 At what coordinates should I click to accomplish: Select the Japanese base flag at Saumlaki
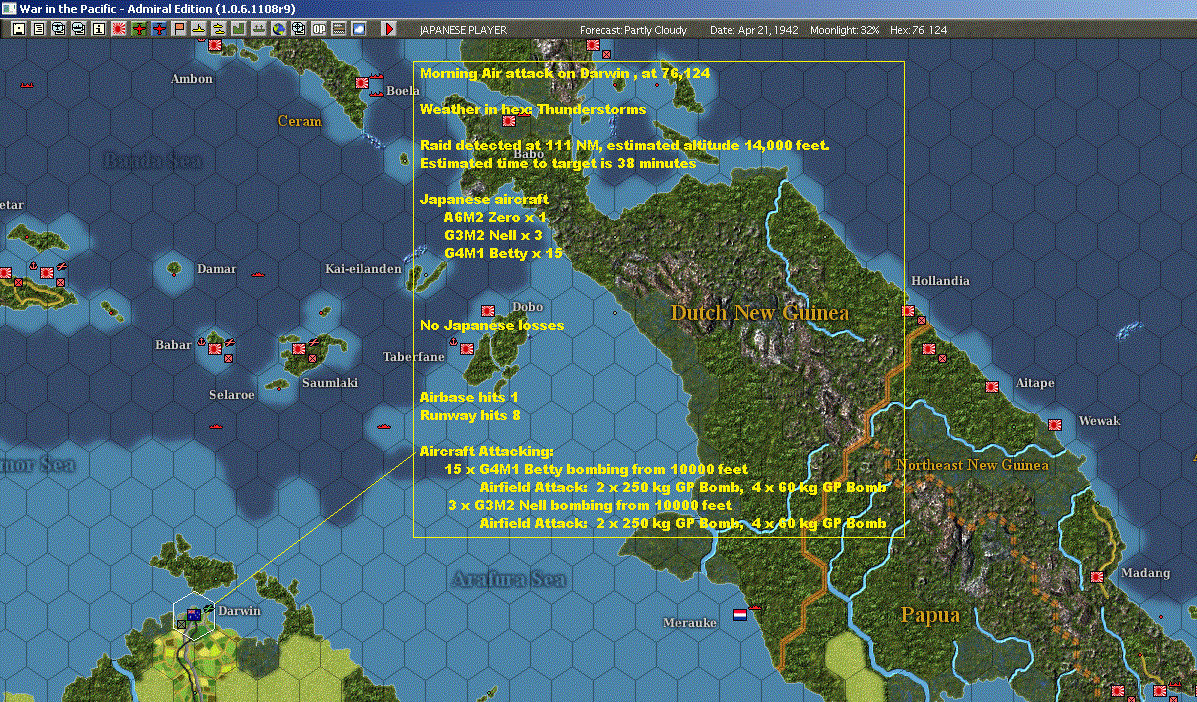pos(299,349)
